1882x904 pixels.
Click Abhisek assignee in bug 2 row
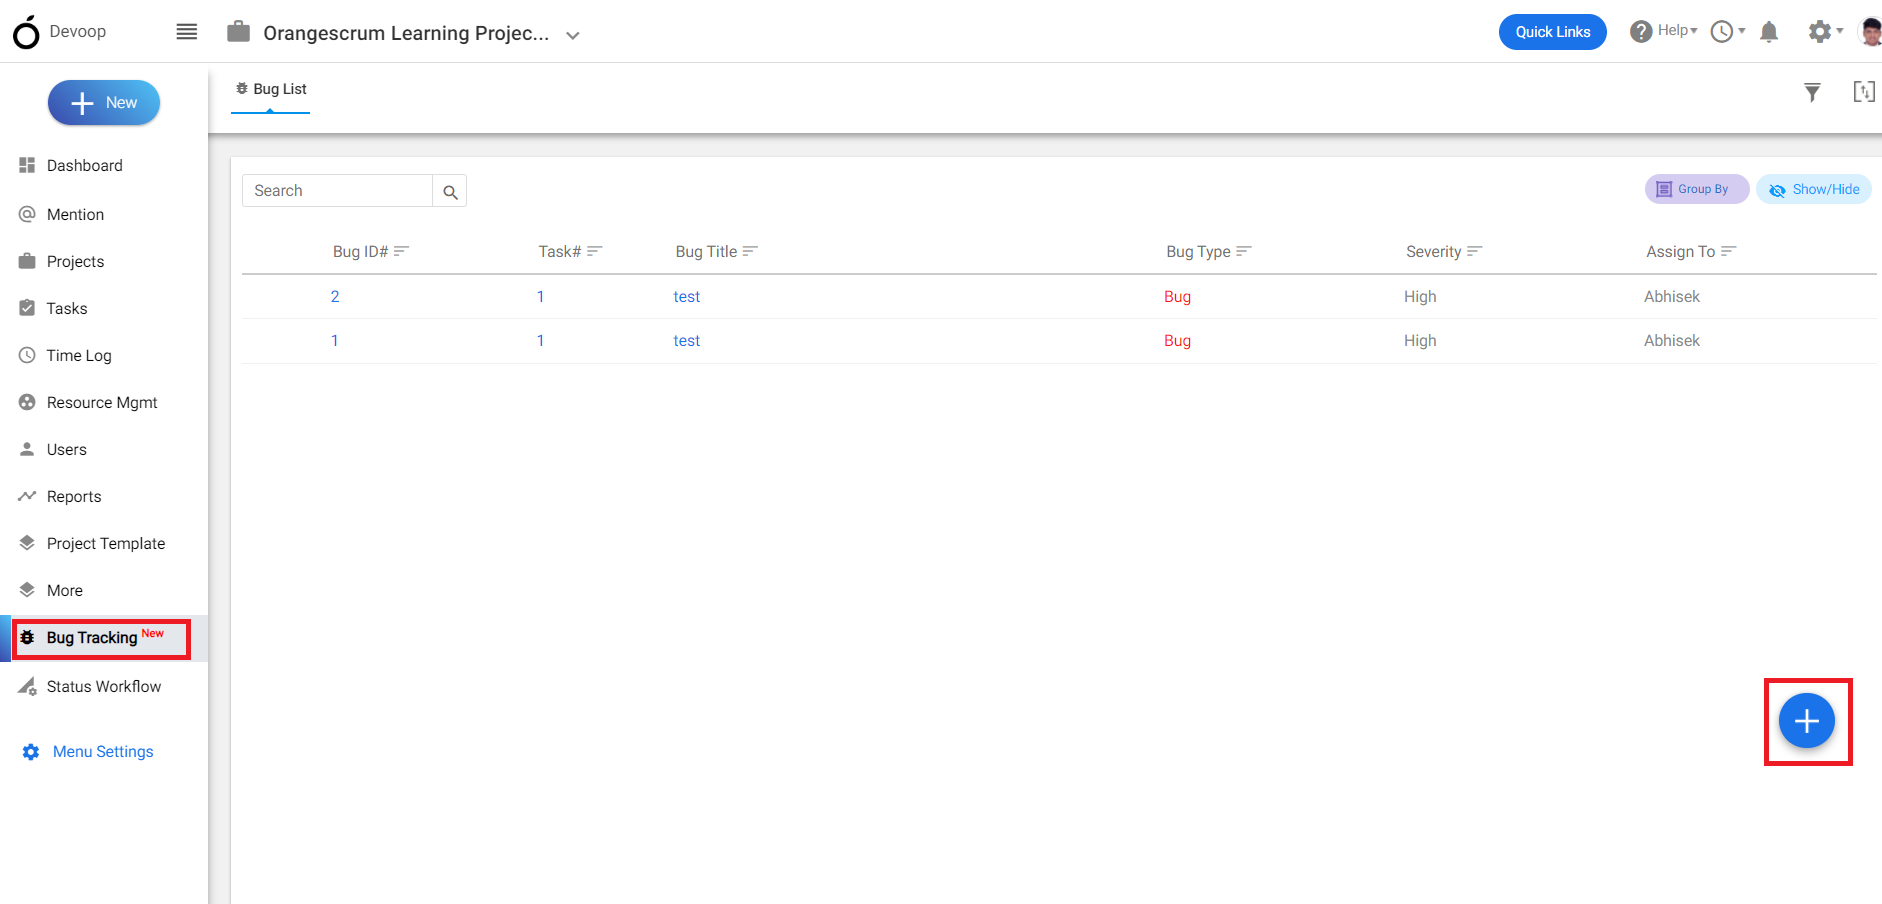(1672, 297)
